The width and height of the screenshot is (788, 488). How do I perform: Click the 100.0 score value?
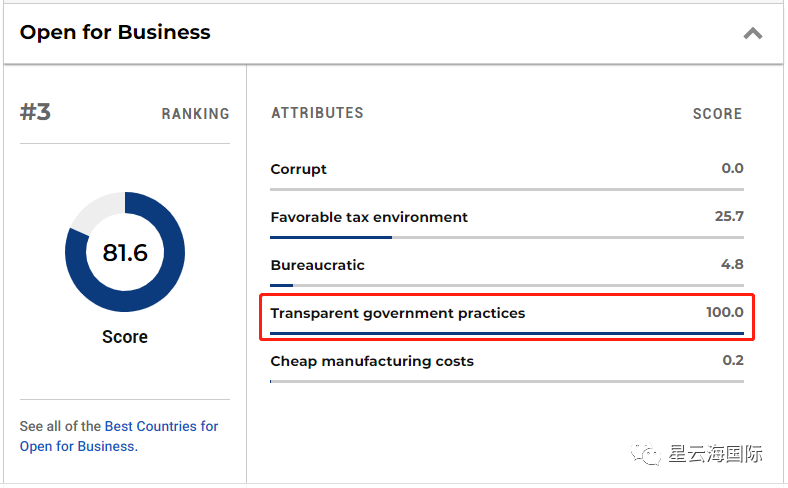click(724, 313)
